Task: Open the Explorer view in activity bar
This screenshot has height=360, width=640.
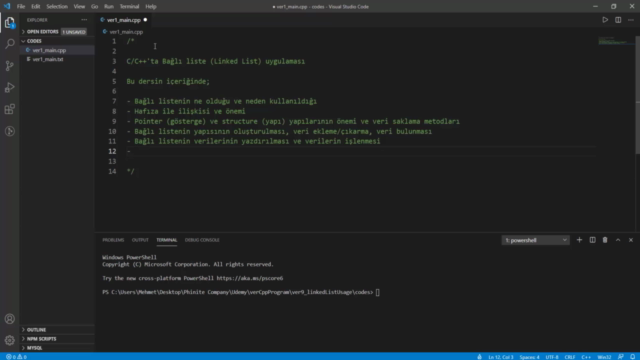Action: pyautogui.click(x=9, y=22)
